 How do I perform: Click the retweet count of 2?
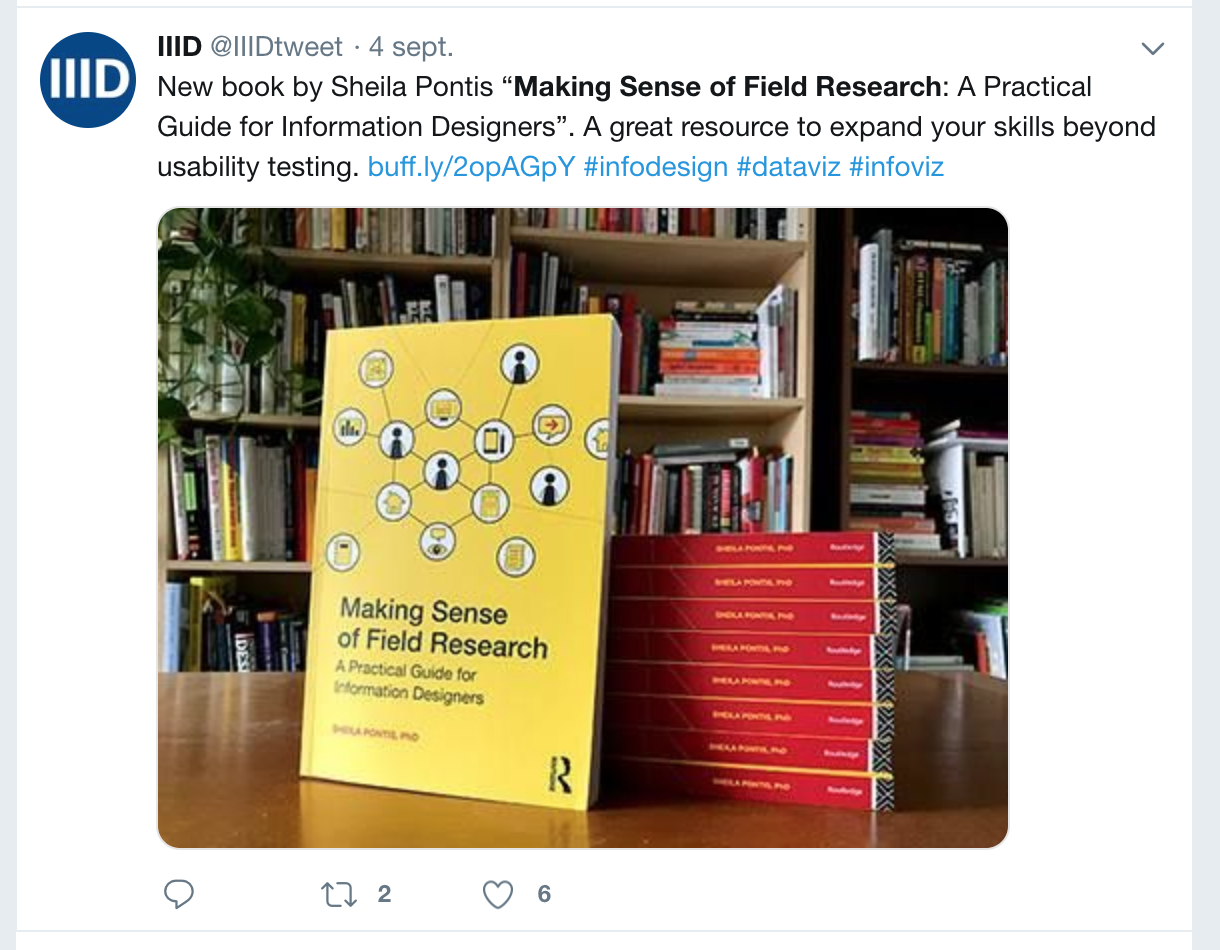pyautogui.click(x=384, y=894)
